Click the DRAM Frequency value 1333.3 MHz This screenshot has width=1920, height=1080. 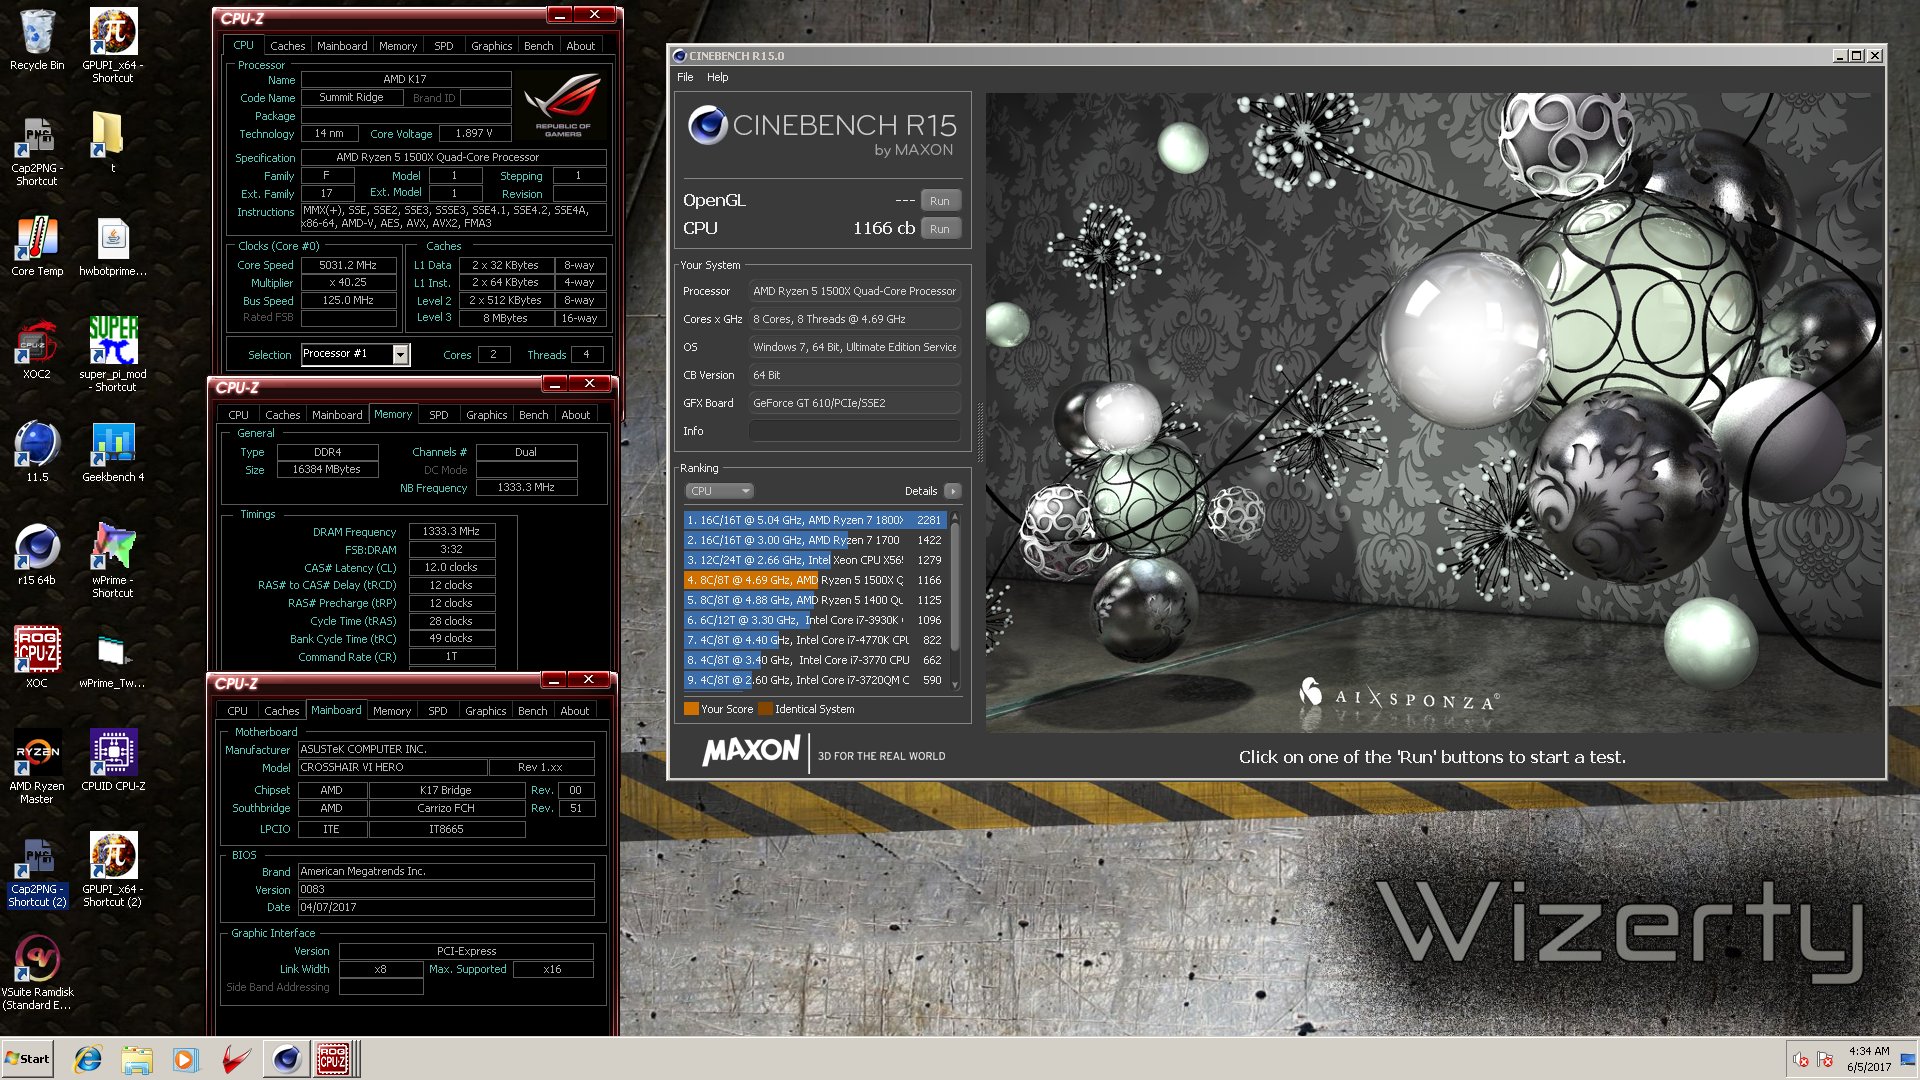(451, 532)
